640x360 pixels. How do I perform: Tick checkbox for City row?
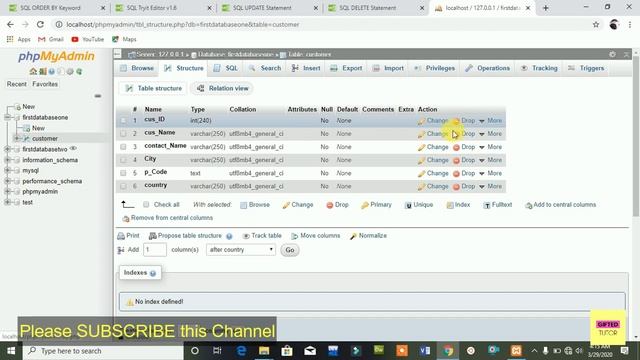[x=123, y=160]
